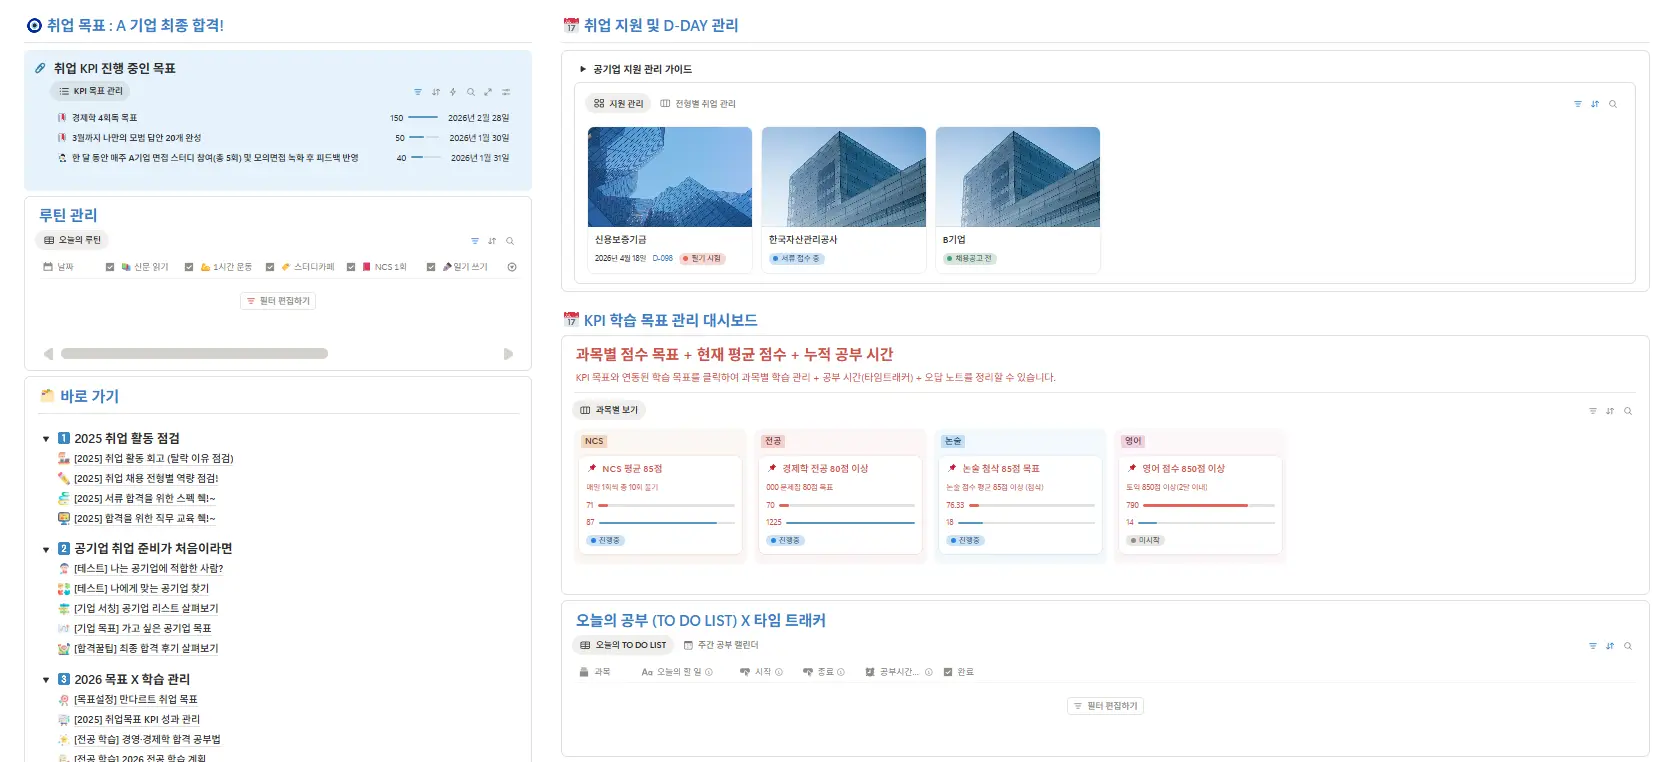Open 경제학 전공 80점 이상 card

click(x=840, y=504)
